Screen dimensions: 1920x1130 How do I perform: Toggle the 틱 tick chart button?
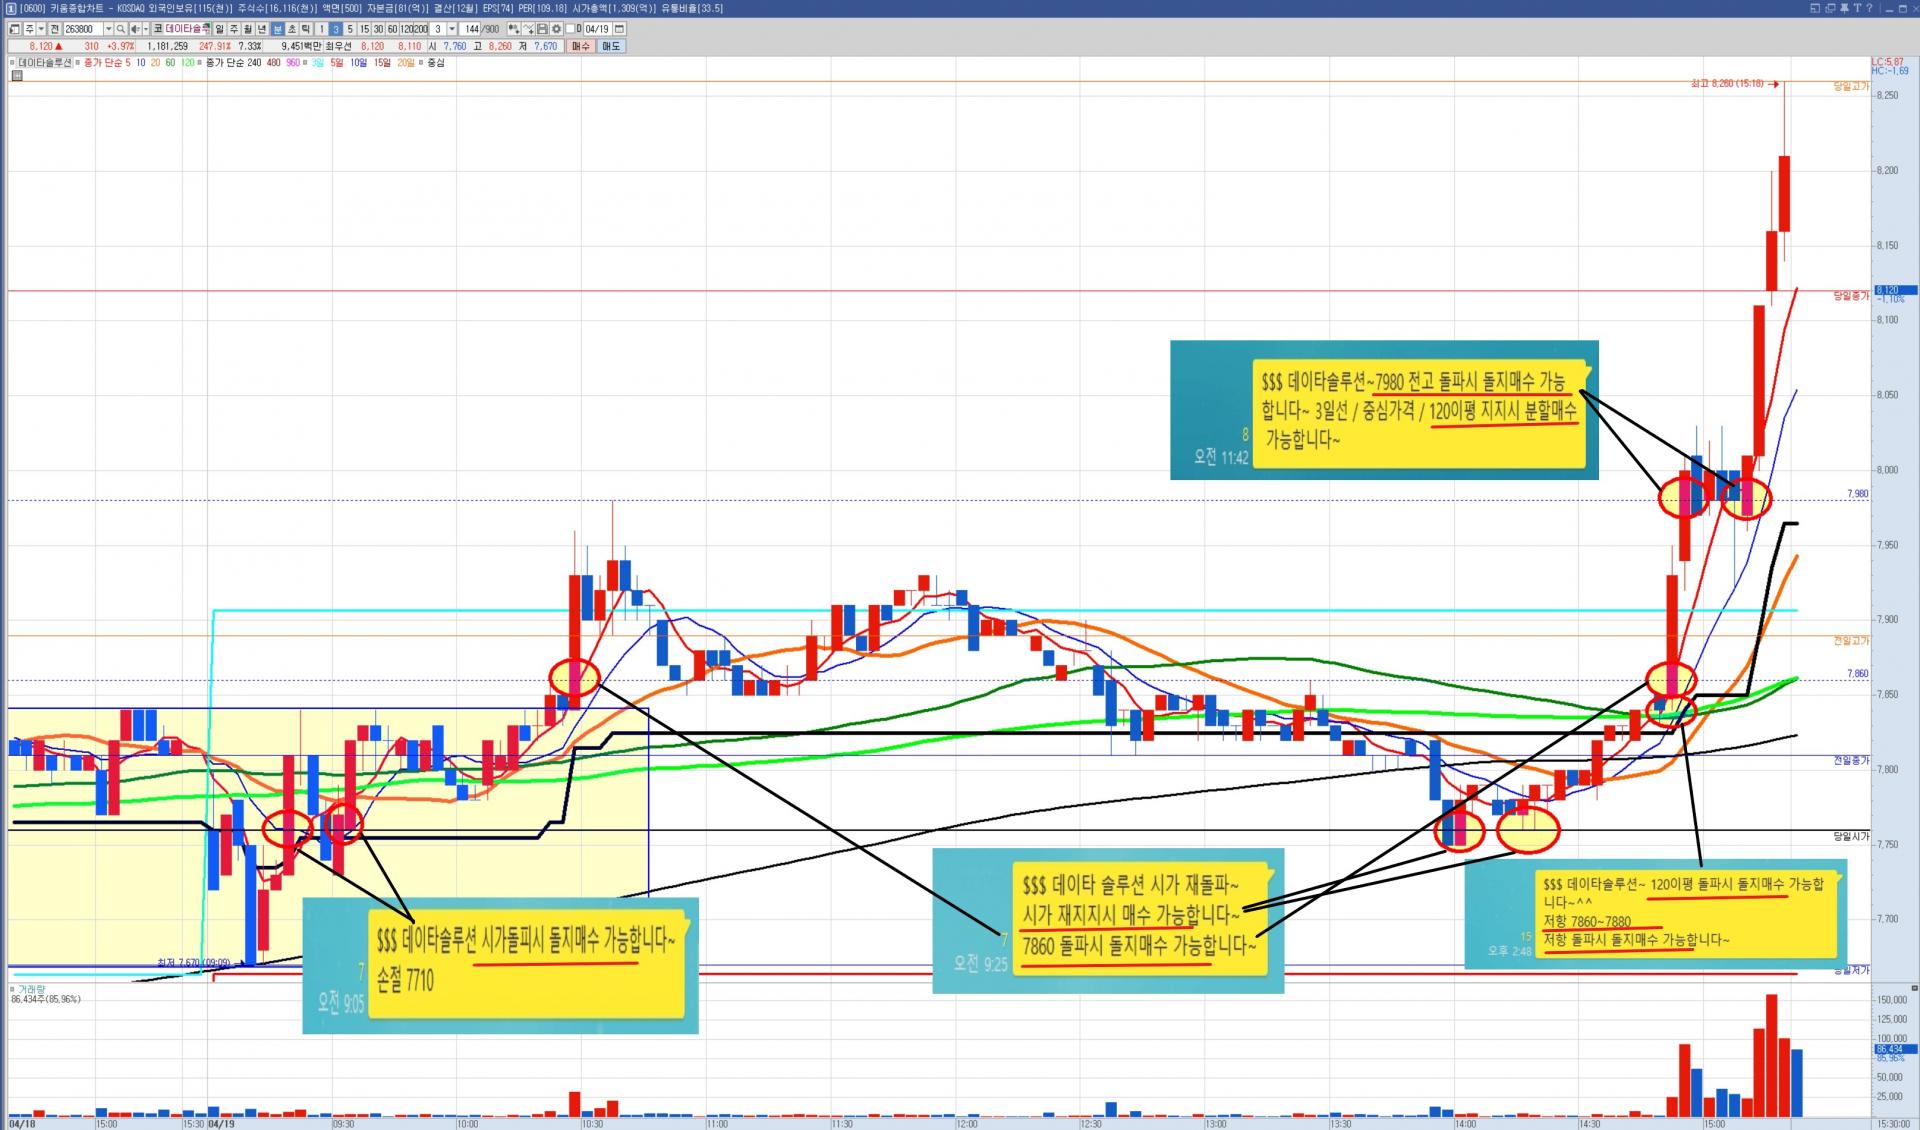click(x=305, y=29)
